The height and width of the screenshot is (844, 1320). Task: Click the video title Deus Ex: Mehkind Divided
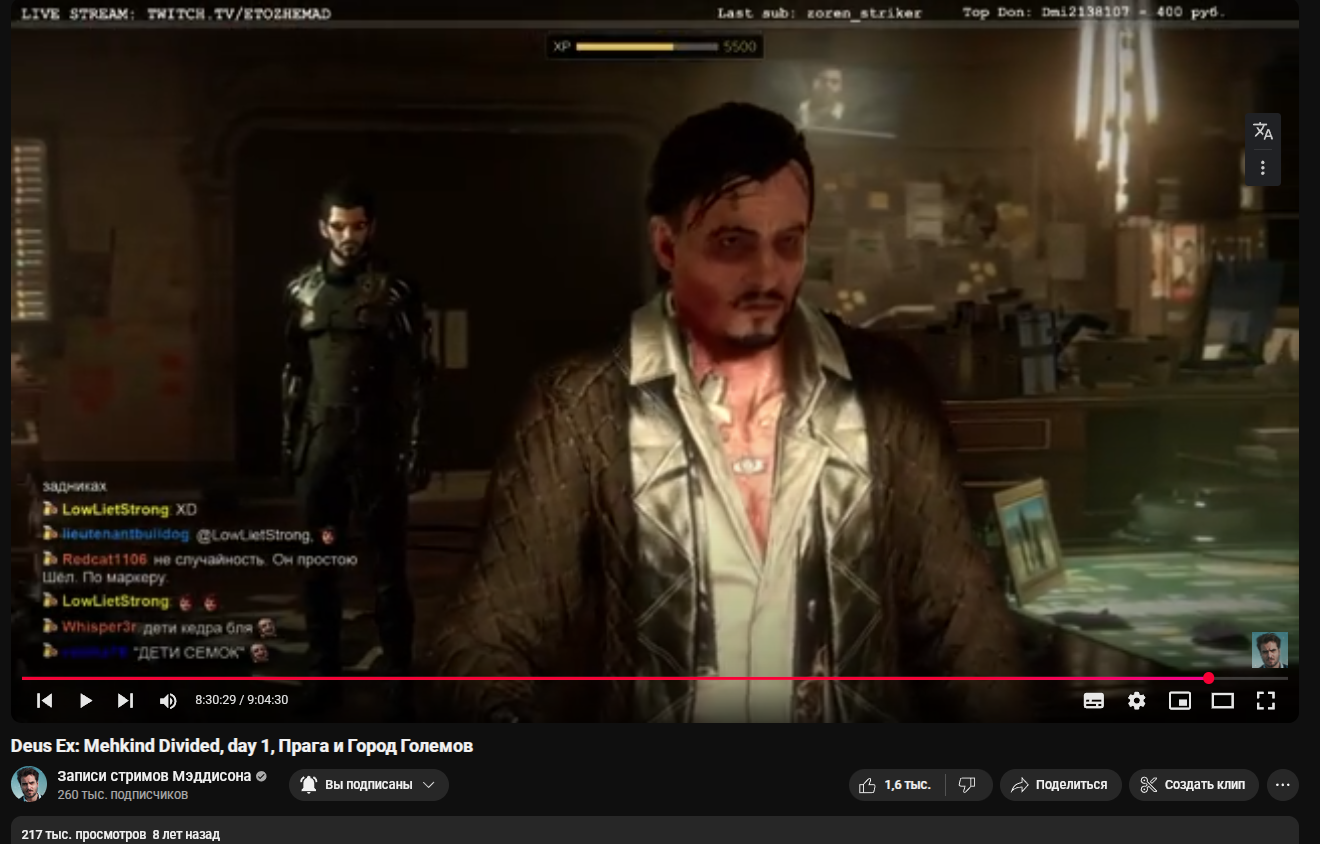pos(242,746)
